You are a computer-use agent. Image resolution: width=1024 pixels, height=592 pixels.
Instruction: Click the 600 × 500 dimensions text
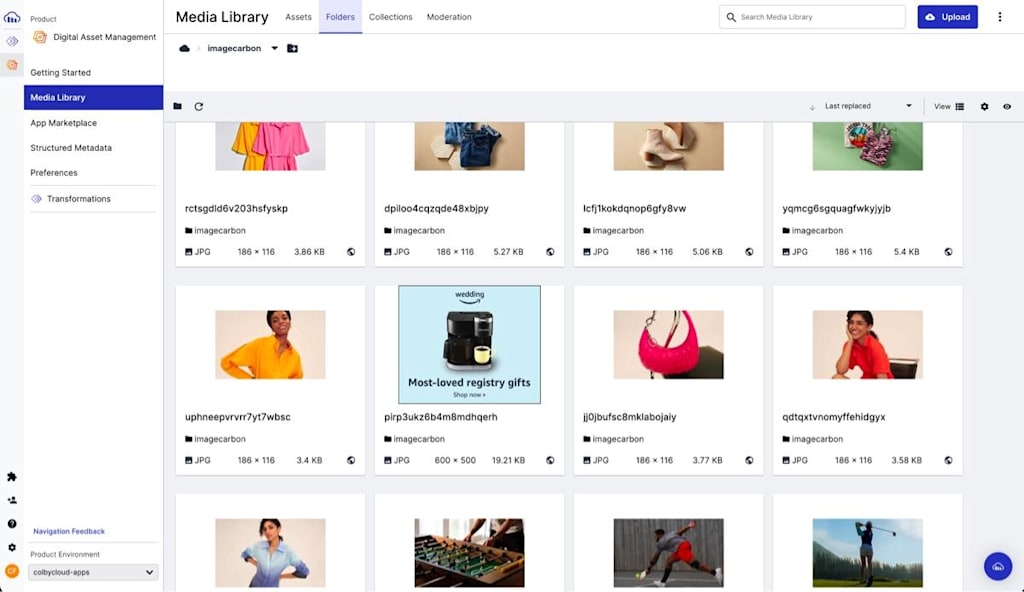455,460
